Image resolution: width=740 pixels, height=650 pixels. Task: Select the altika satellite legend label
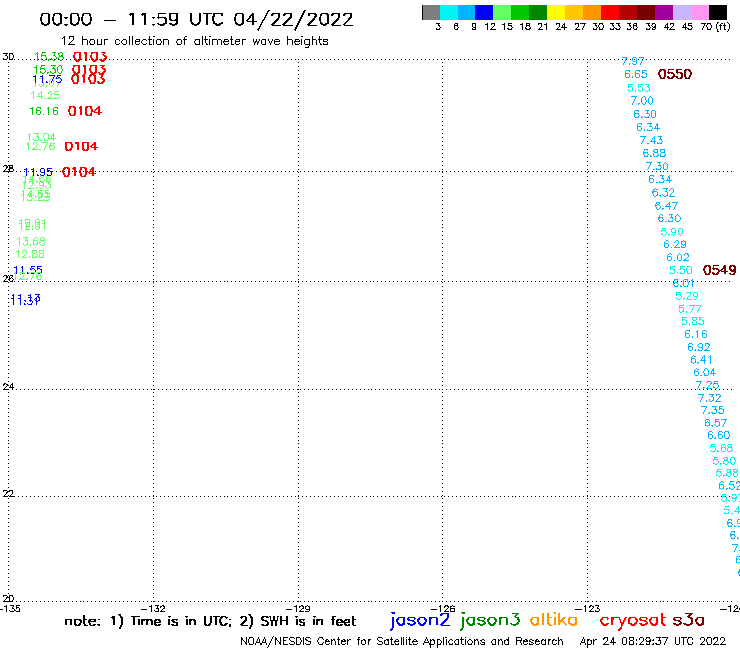point(553,619)
